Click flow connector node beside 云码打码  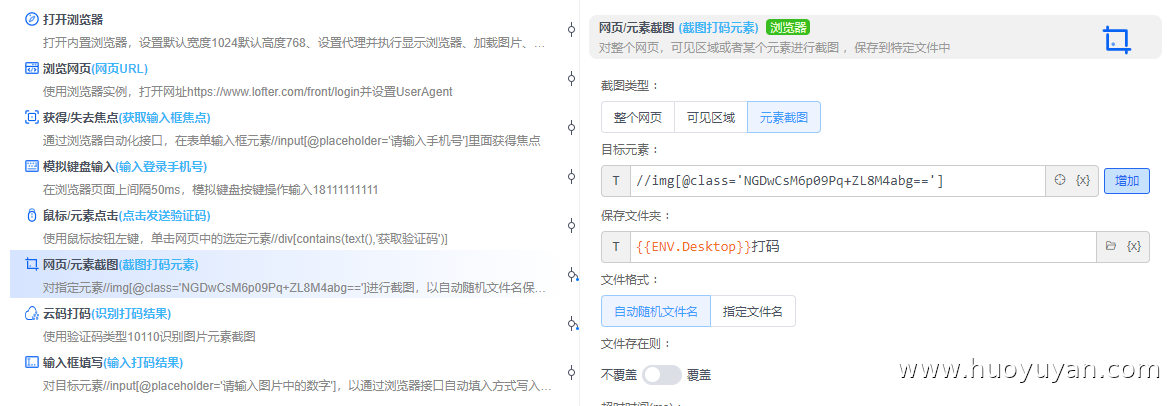click(x=572, y=324)
